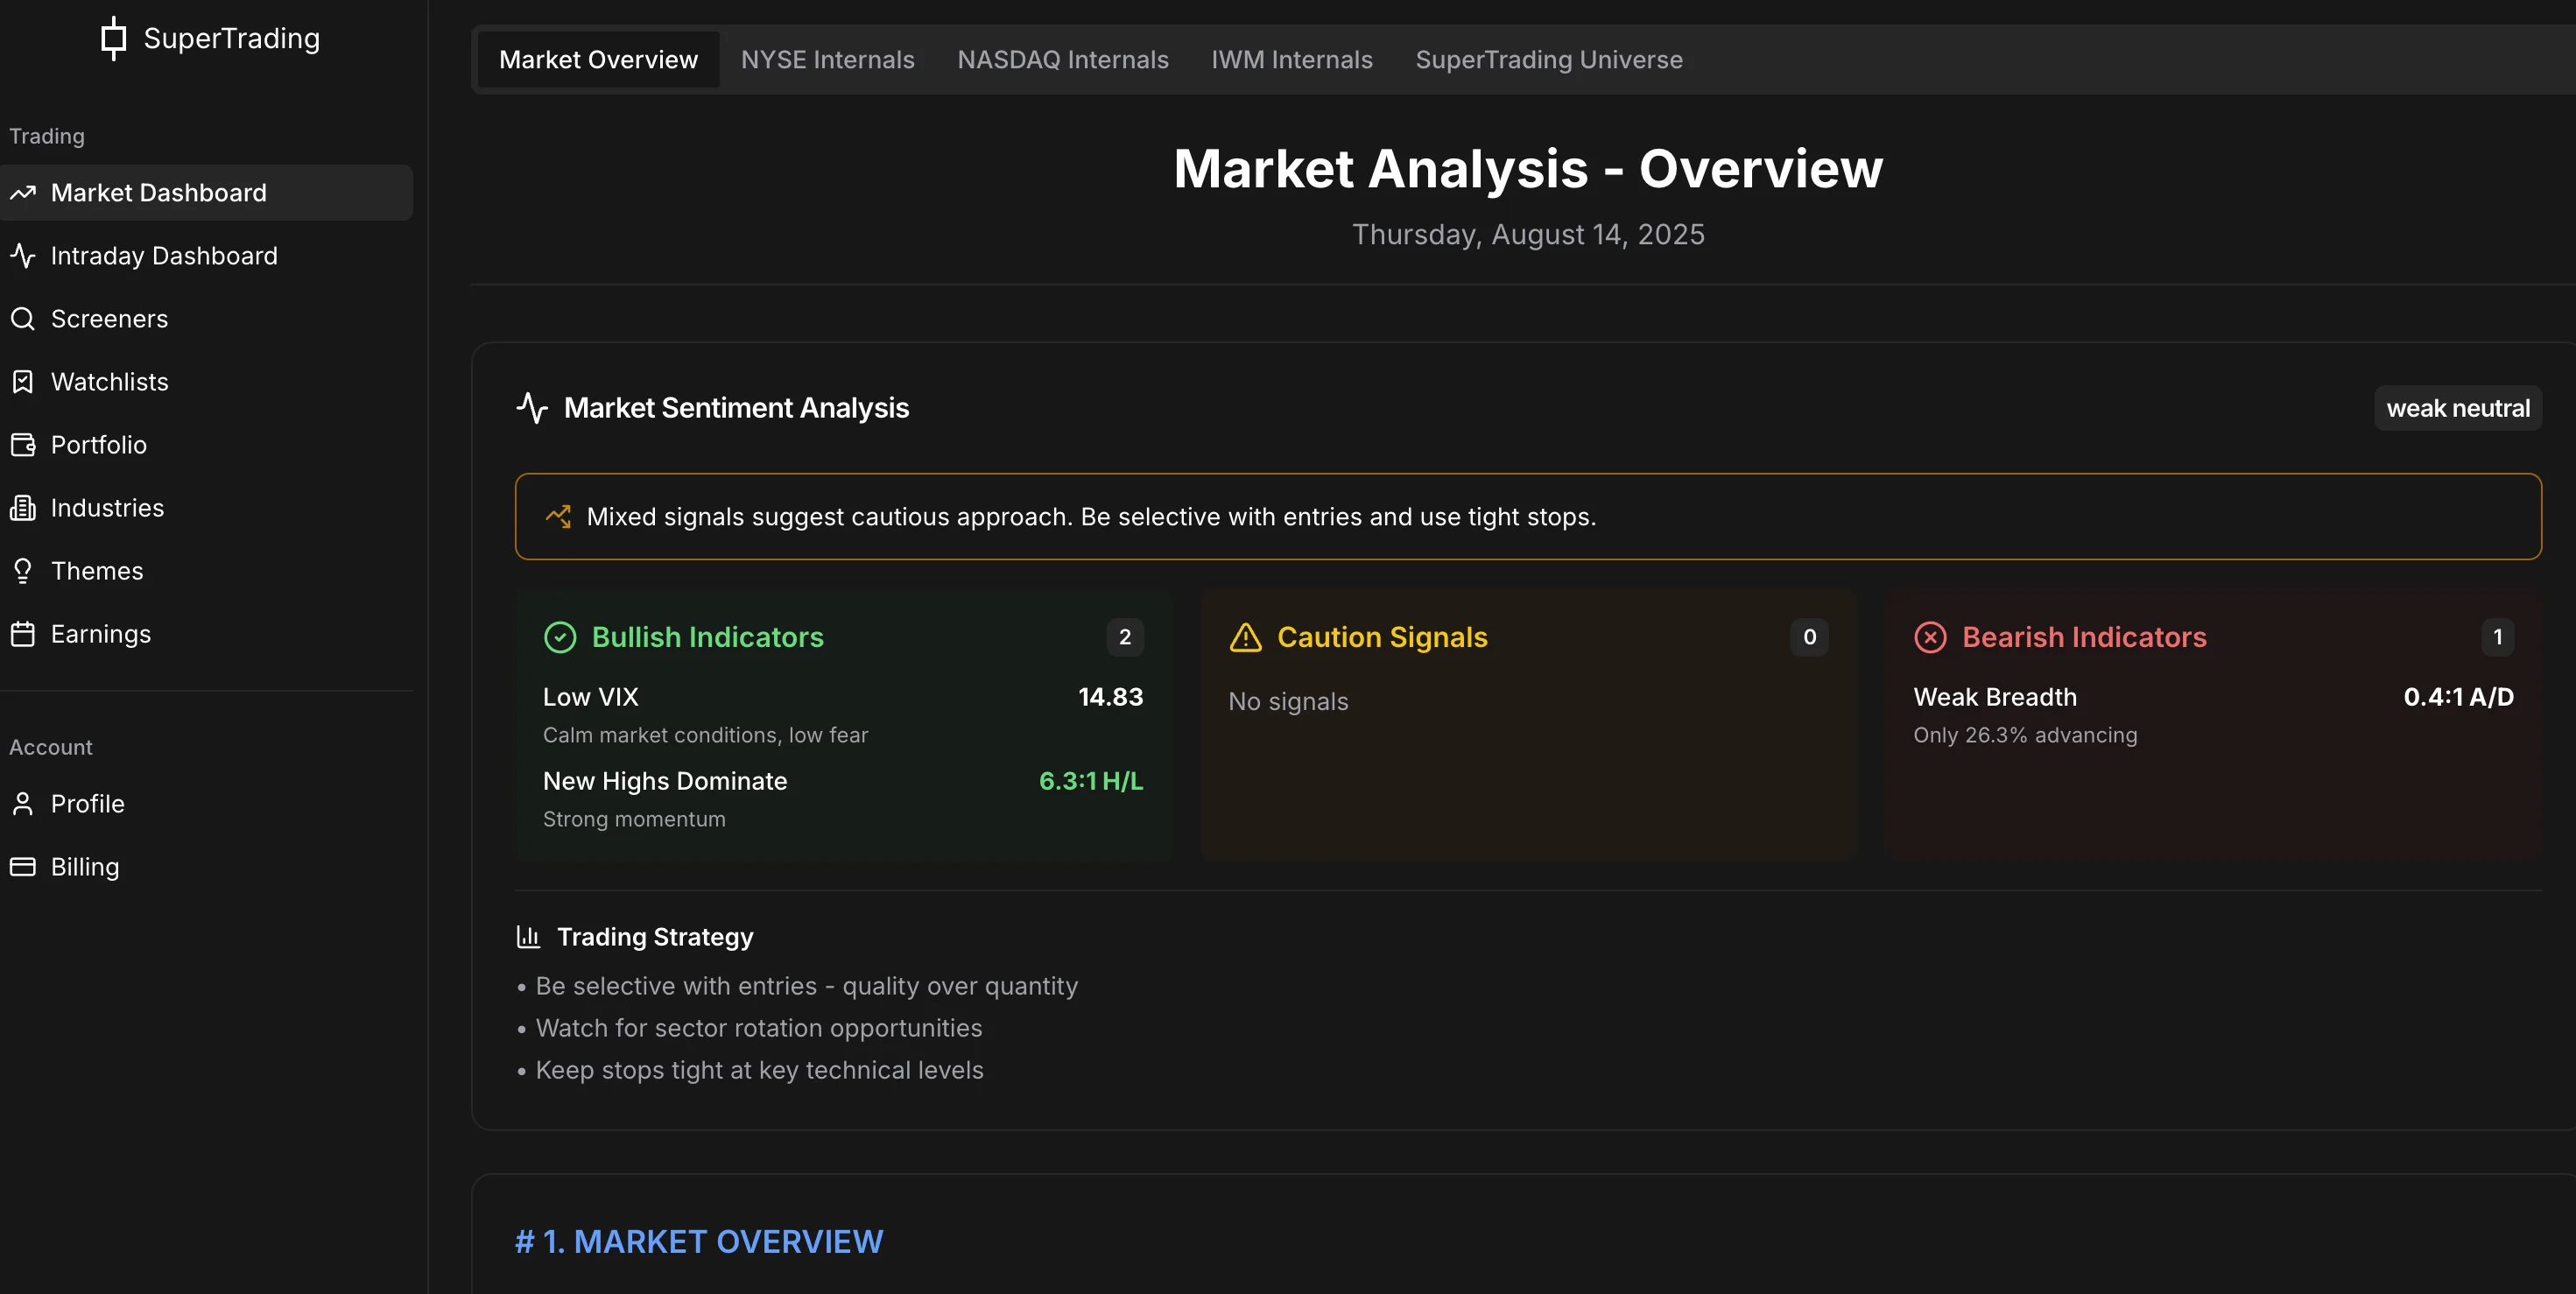
Task: Click the Screeners magnifier icon
Action: 23,319
